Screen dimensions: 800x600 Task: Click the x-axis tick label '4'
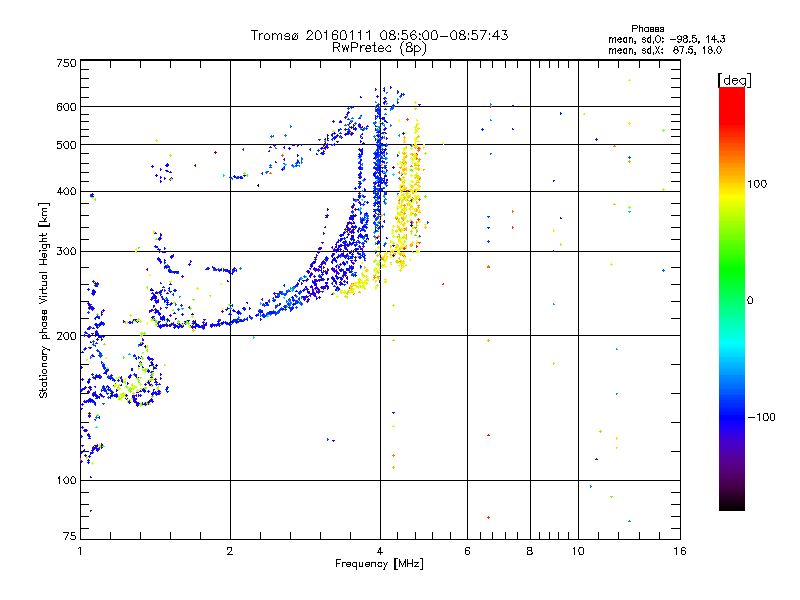coord(380,551)
